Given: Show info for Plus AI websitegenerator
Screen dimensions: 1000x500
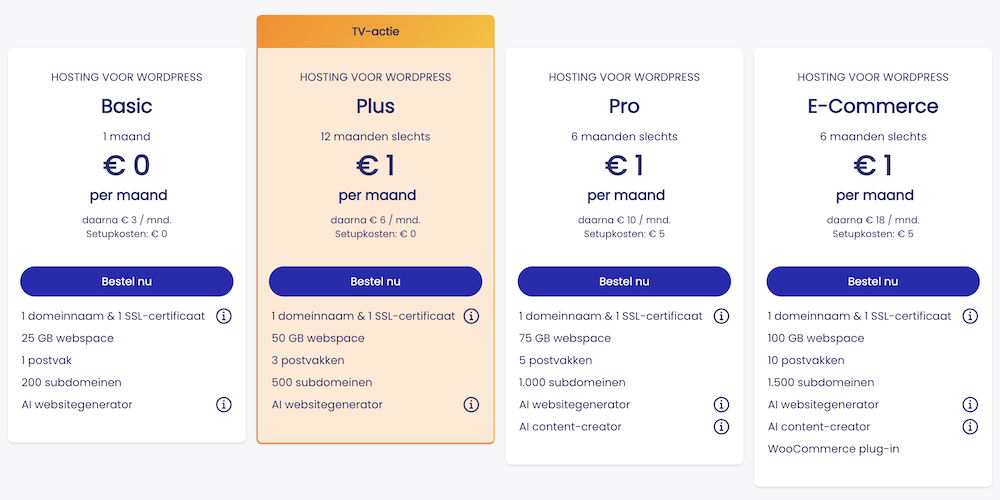Looking at the screenshot, I should 471,405.
